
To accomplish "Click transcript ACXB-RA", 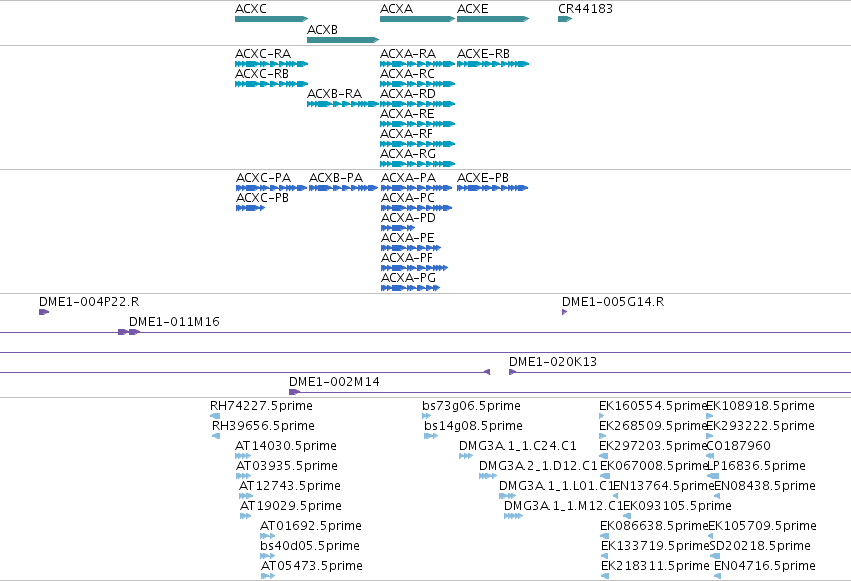I will point(343,104).
